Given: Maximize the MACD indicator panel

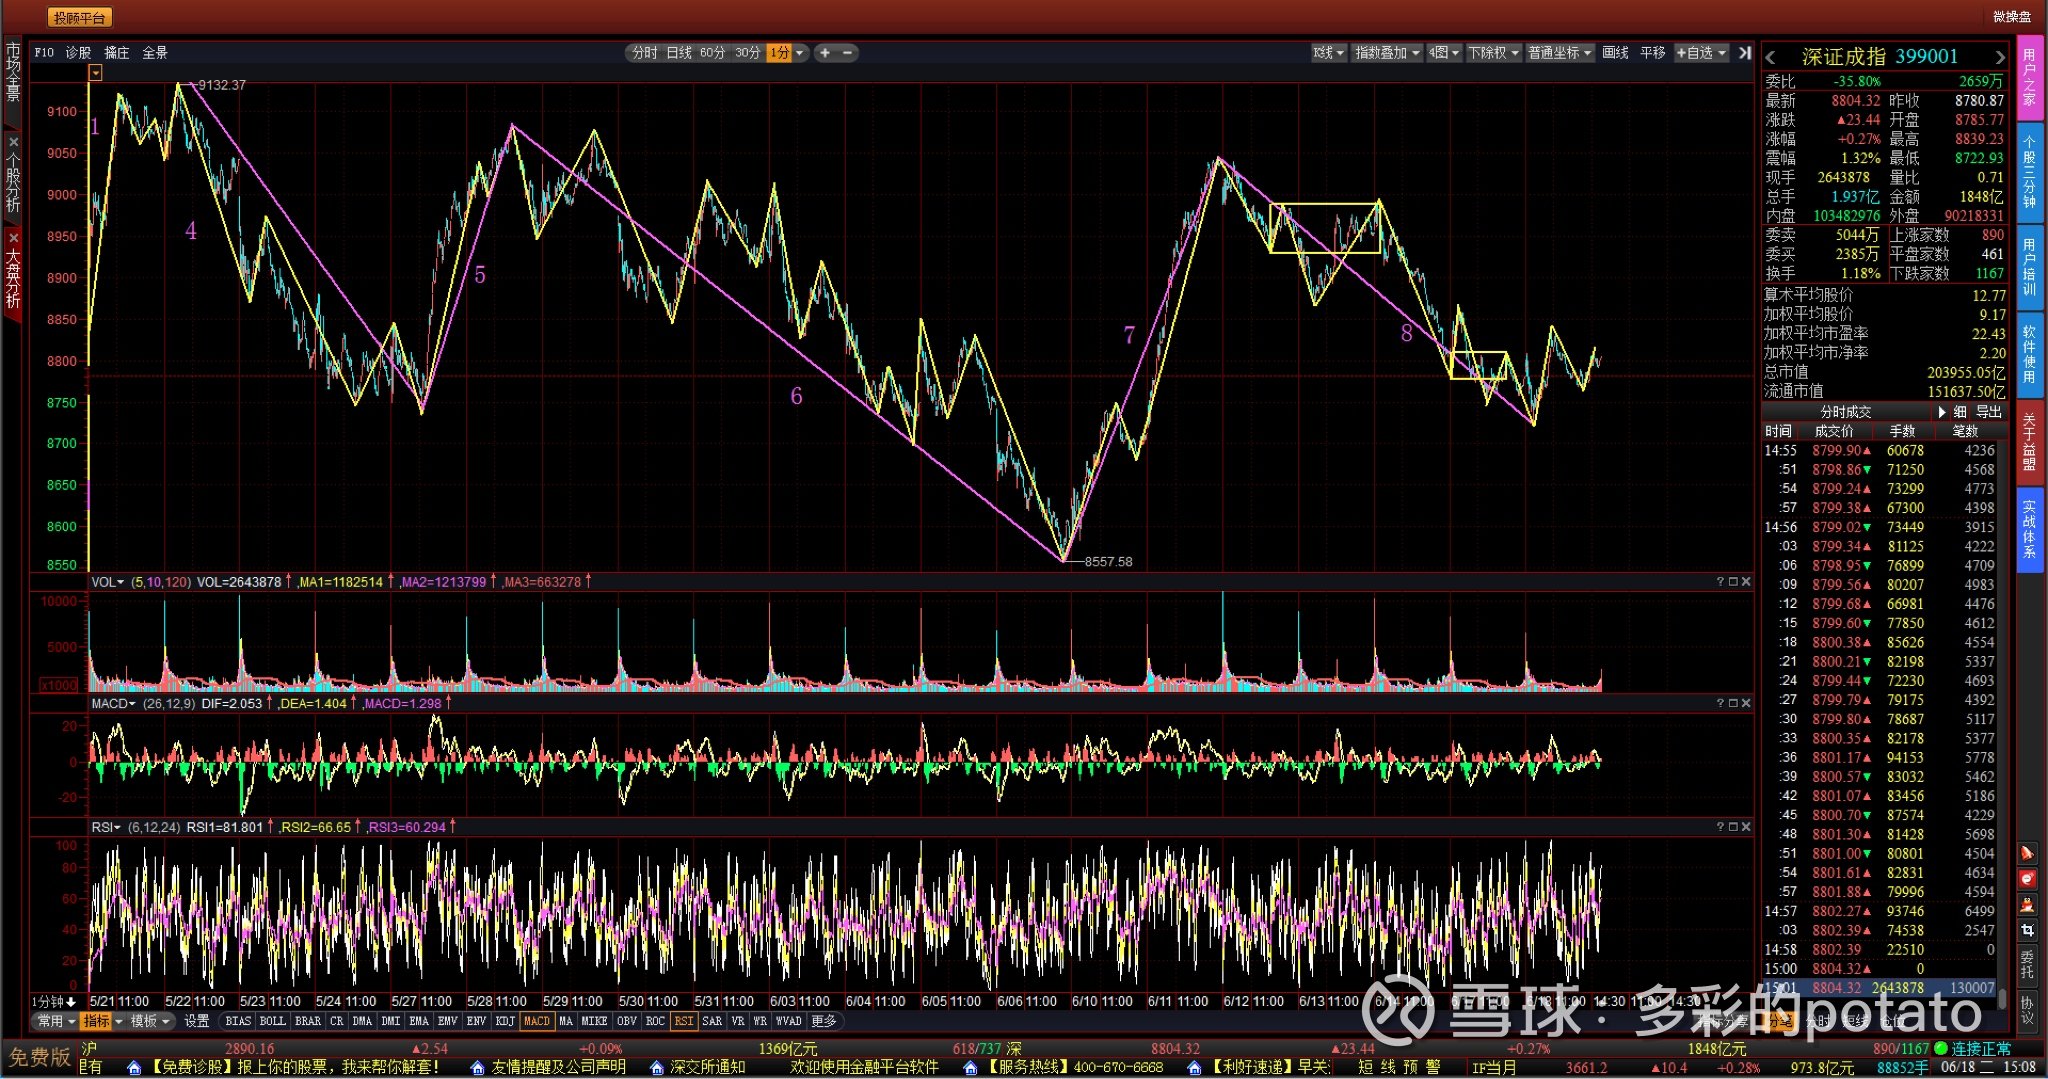Looking at the screenshot, I should [1733, 703].
